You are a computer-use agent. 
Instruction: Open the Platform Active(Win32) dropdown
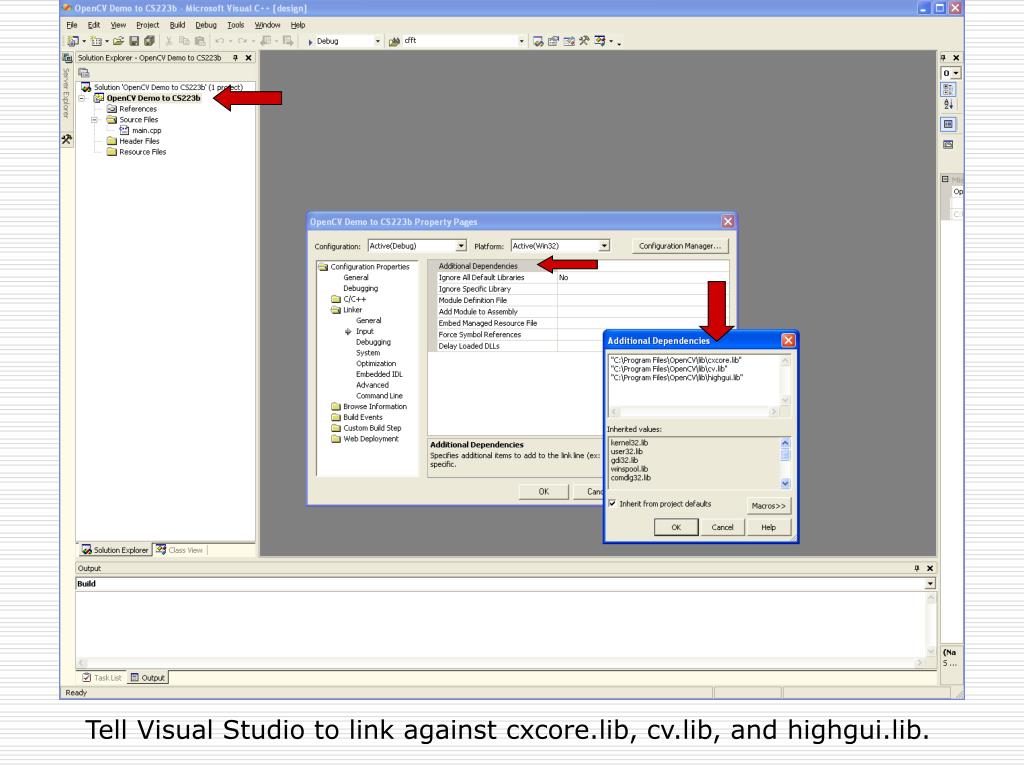[604, 246]
